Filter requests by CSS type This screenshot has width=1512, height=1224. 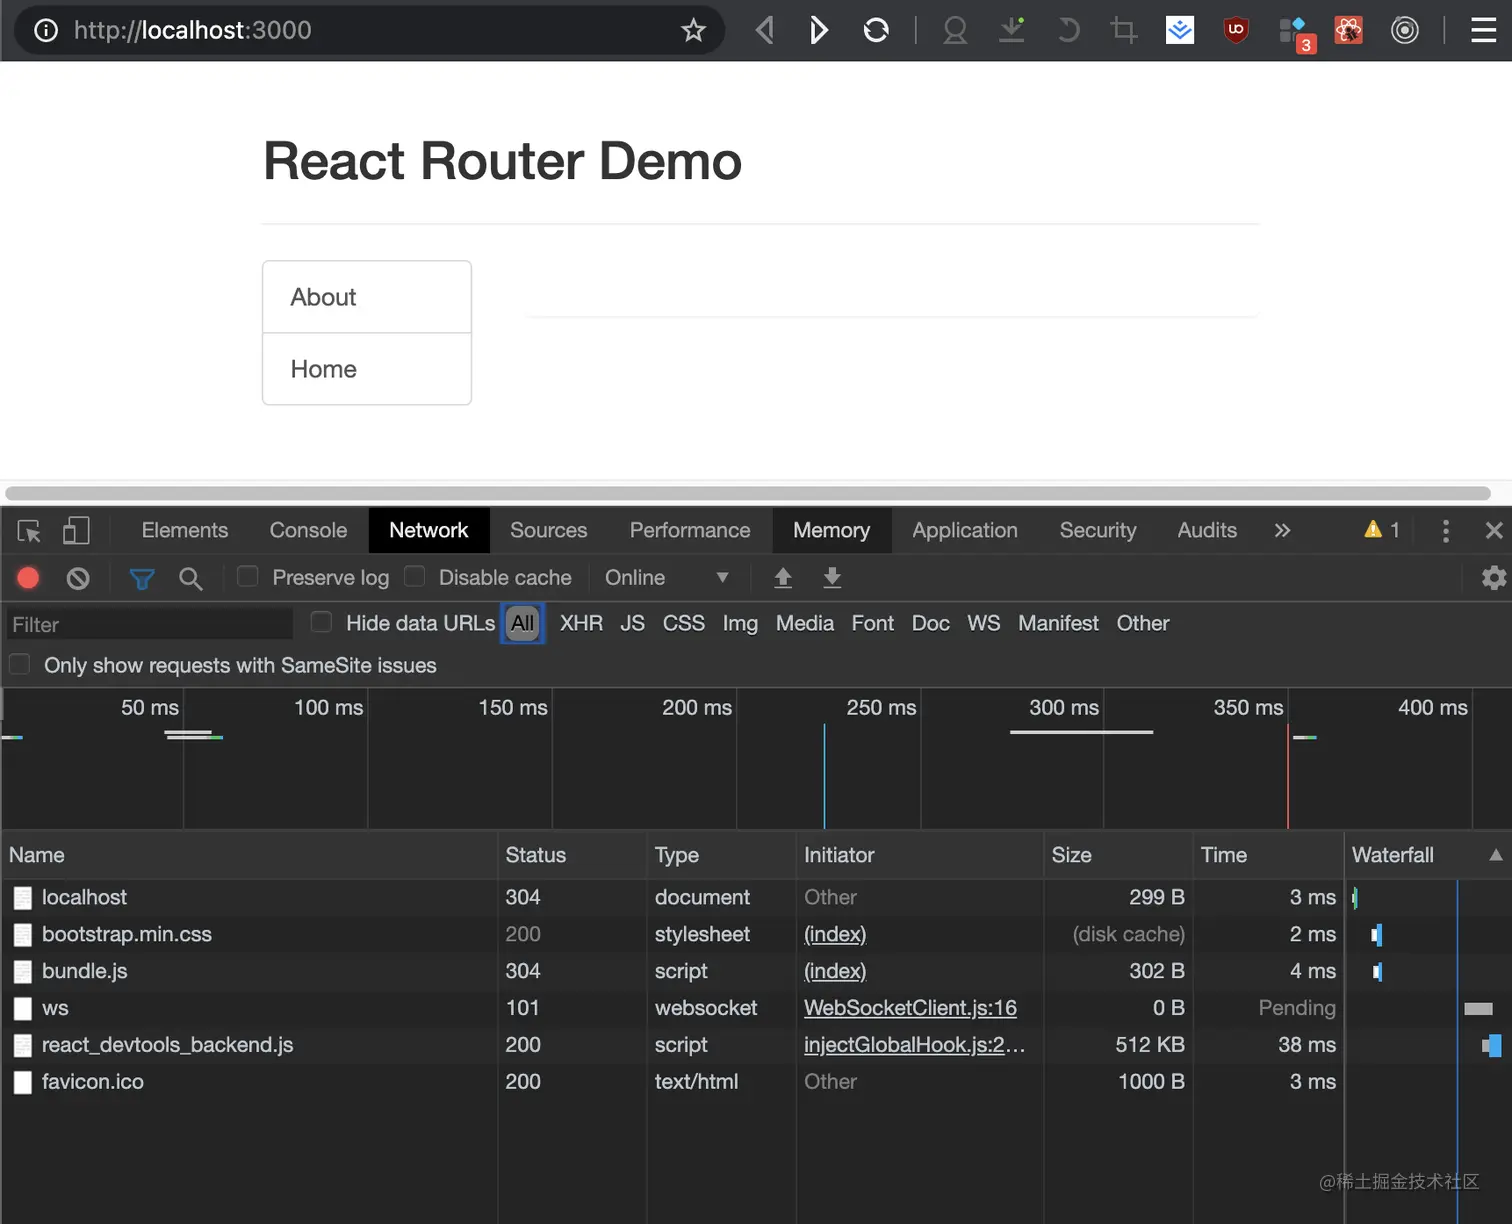(x=684, y=623)
